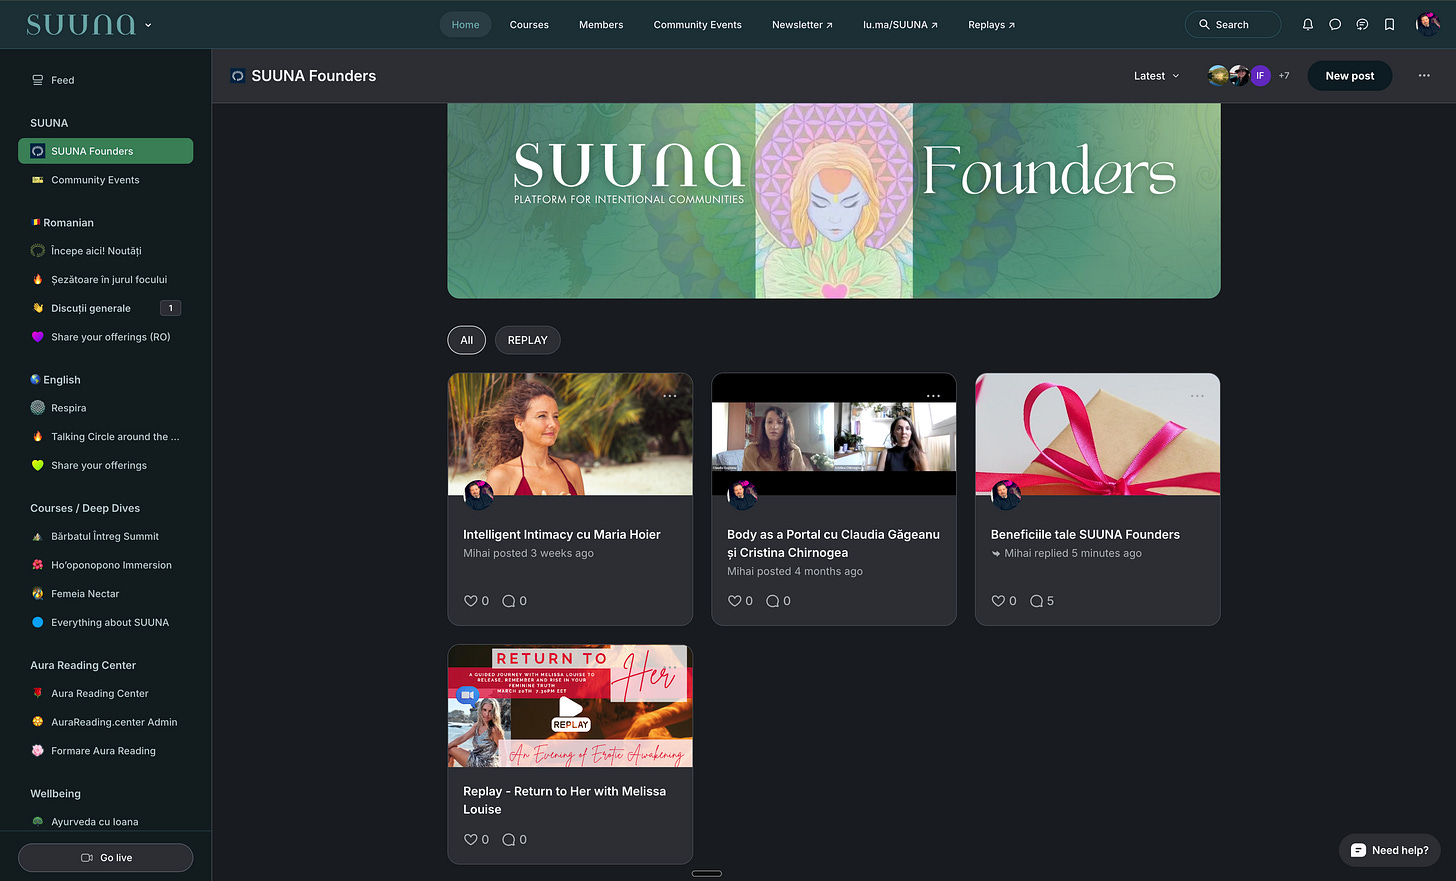This screenshot has height=881, width=1456.
Task: Collapse the SUUNA sidebar section header
Action: [x=49, y=123]
